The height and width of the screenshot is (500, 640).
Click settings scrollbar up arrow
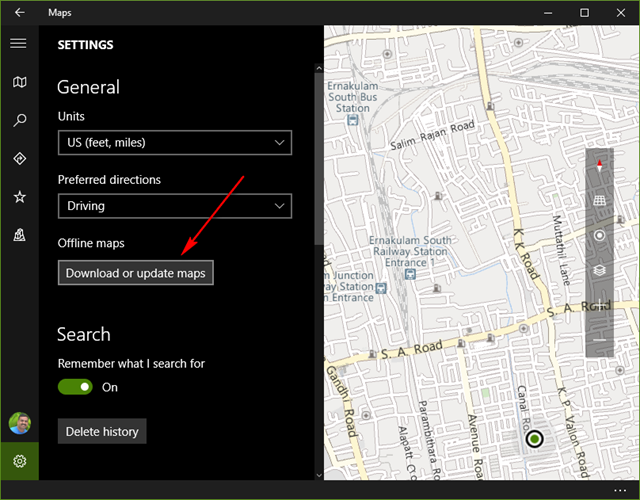319,68
